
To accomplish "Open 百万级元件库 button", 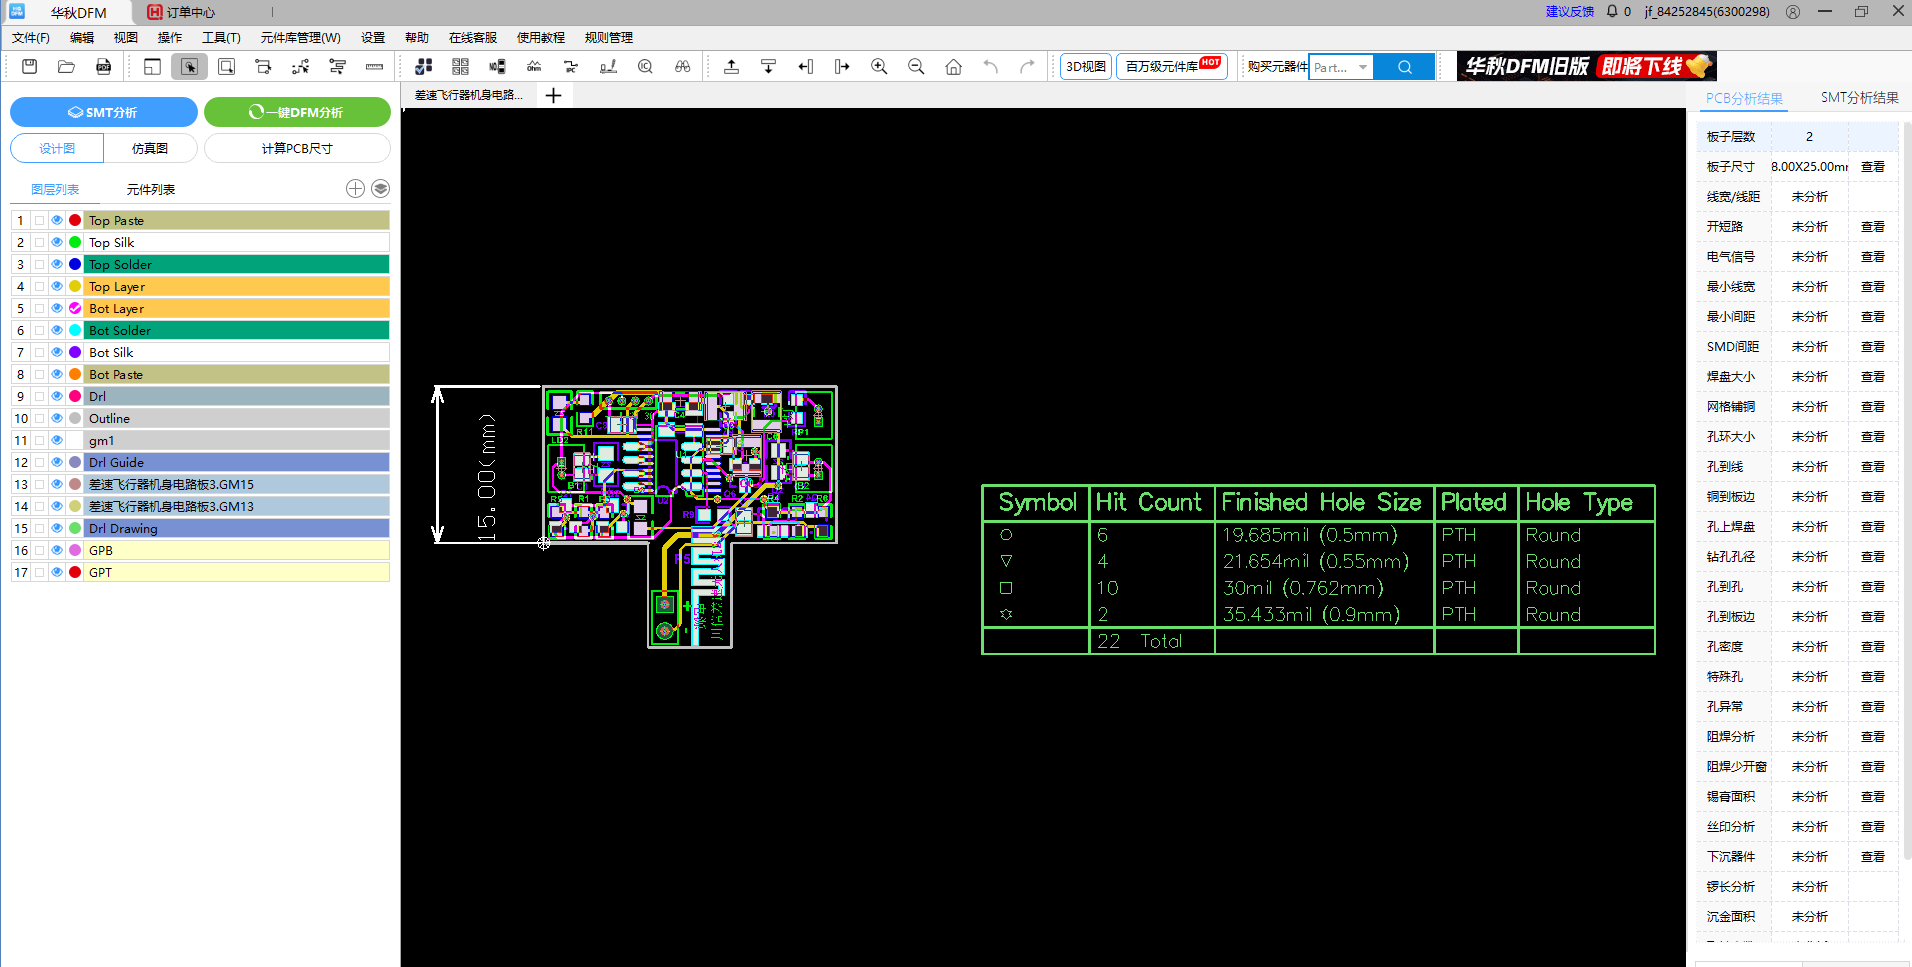I will 1171,67.
